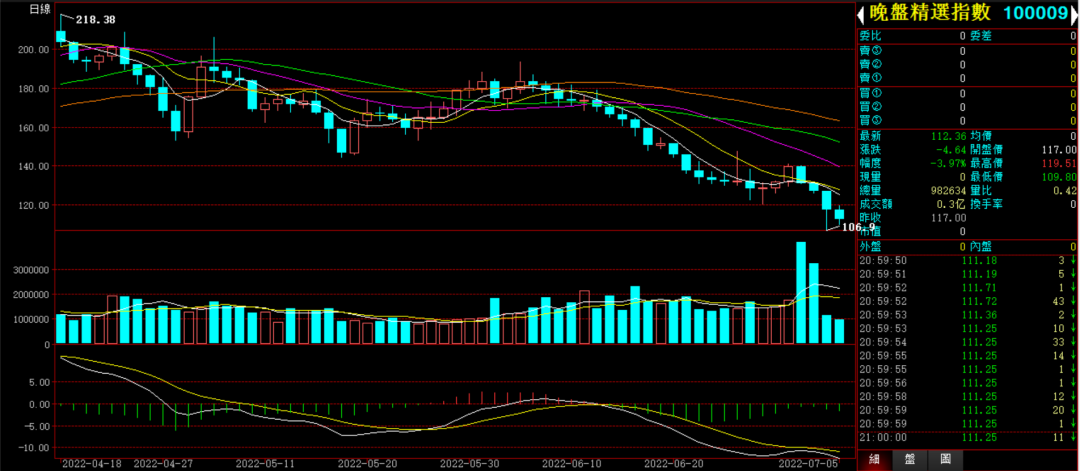The width and height of the screenshot is (1080, 471).
Task: Select the 買③ bid row label
Action: (870, 121)
